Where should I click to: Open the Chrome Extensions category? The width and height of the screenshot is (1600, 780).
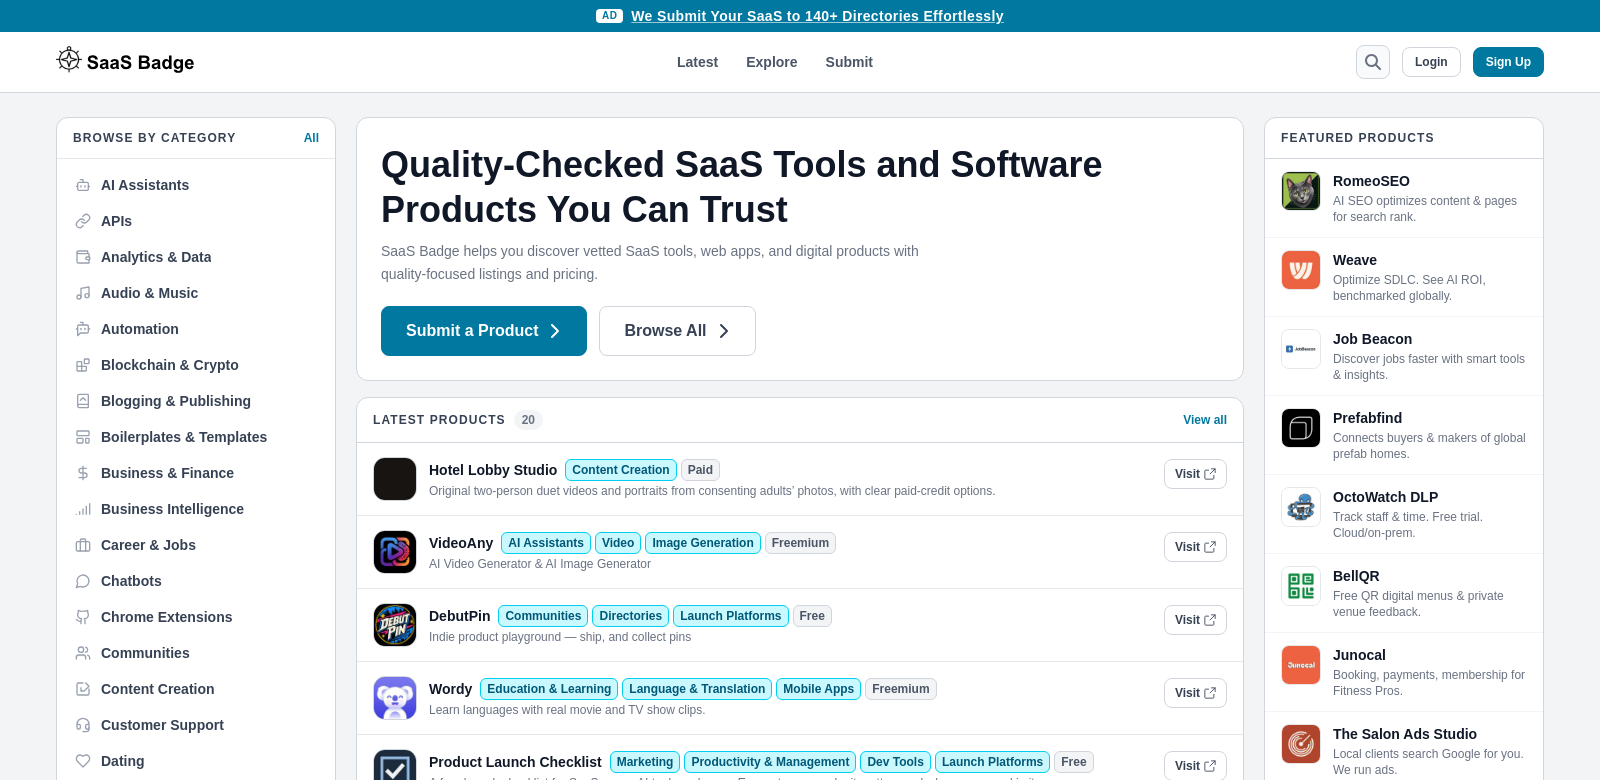166,617
